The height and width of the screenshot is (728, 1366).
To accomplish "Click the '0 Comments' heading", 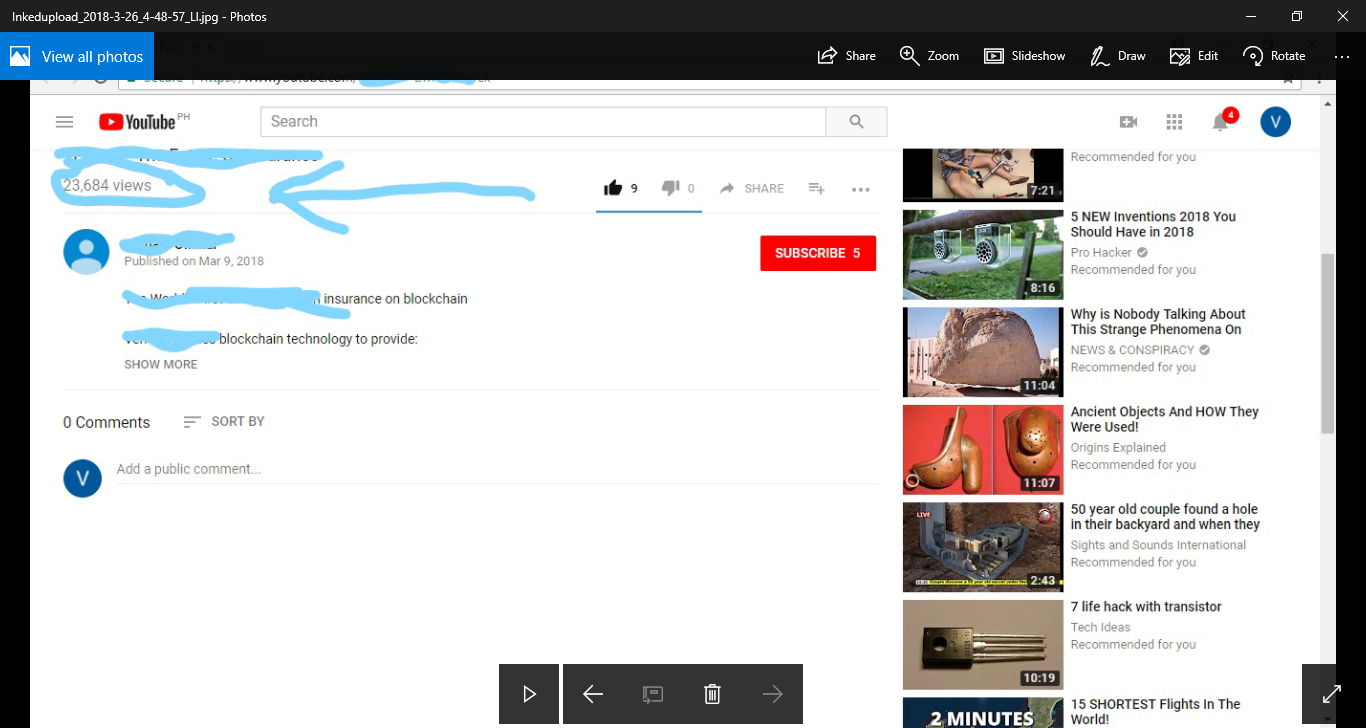I will (x=106, y=422).
